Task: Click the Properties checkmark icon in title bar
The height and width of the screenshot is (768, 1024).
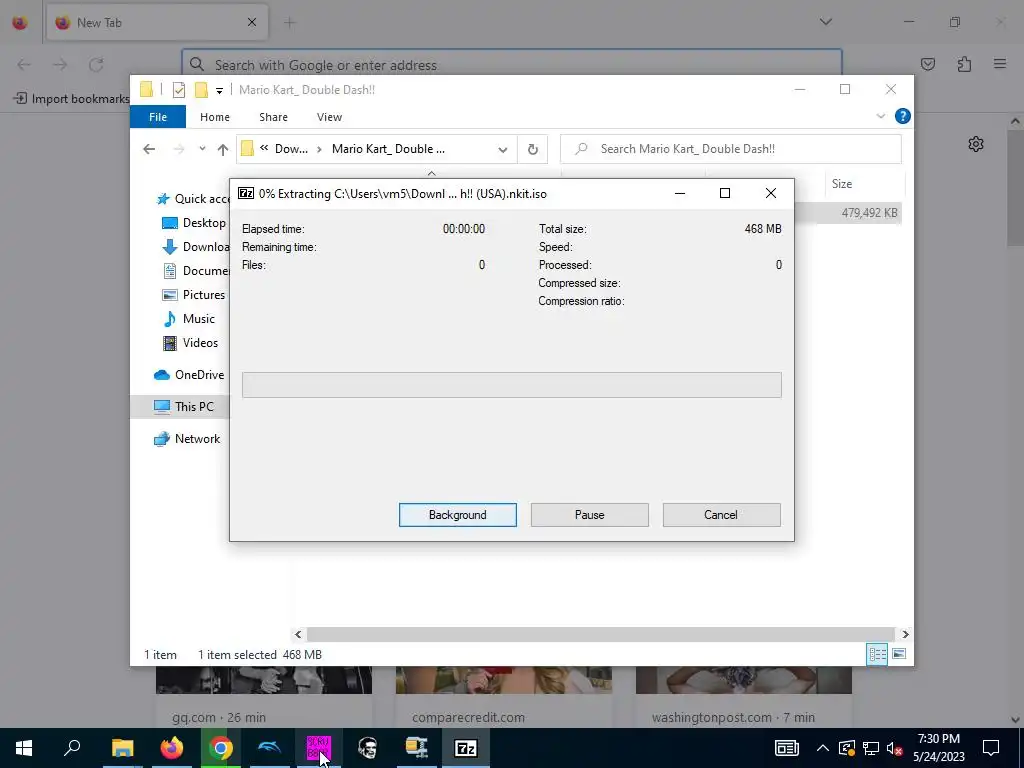Action: click(x=178, y=90)
